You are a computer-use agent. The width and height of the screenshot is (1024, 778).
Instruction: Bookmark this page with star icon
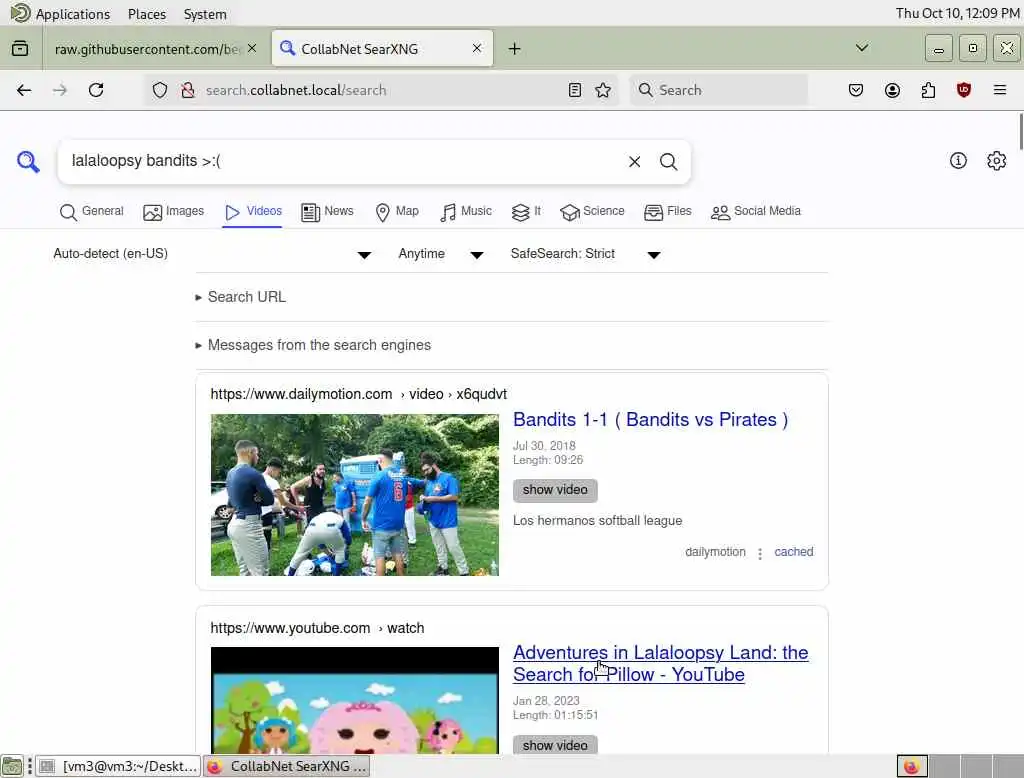(603, 90)
